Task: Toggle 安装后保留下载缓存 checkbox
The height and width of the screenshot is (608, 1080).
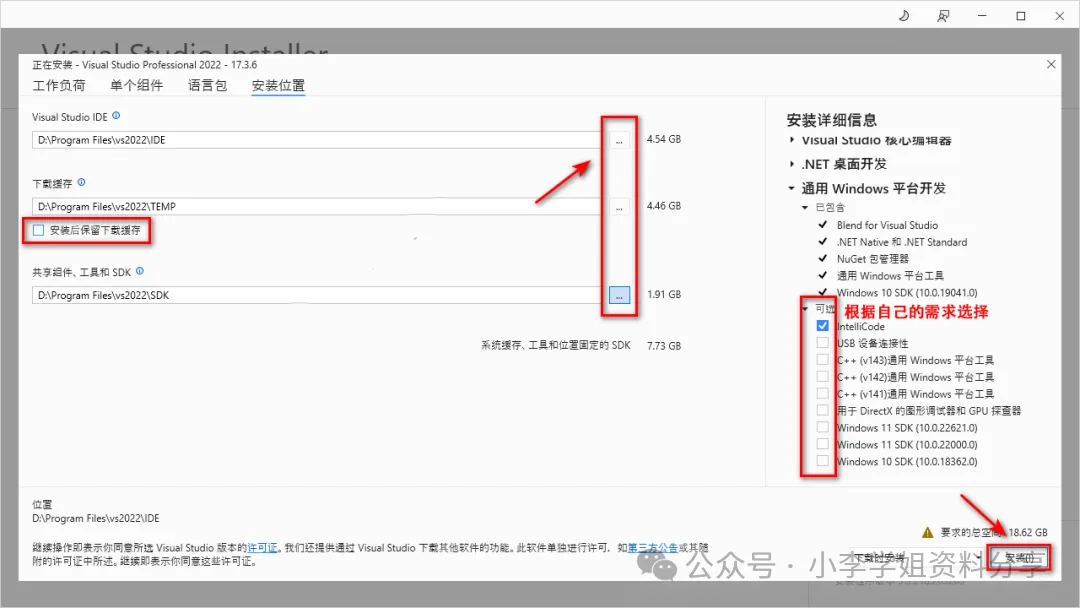Action: click(x=39, y=230)
